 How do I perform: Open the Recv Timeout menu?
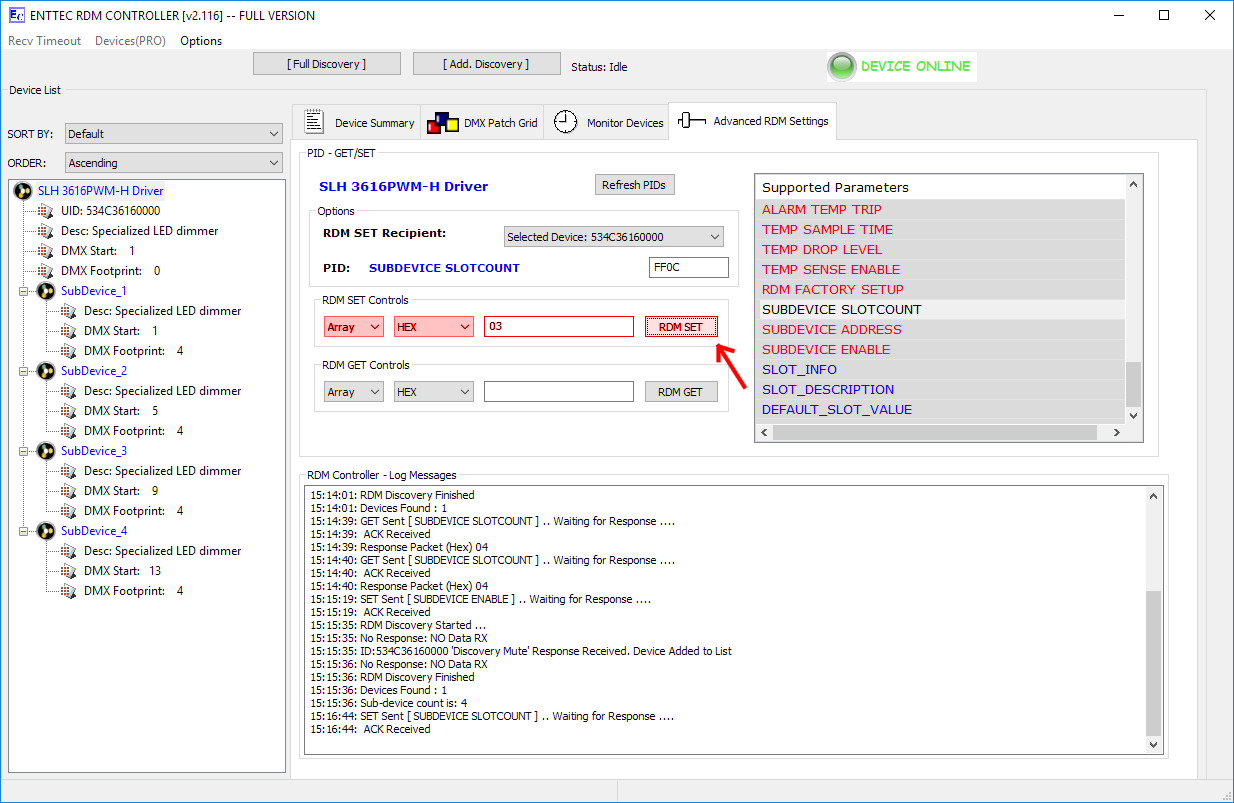click(x=44, y=41)
